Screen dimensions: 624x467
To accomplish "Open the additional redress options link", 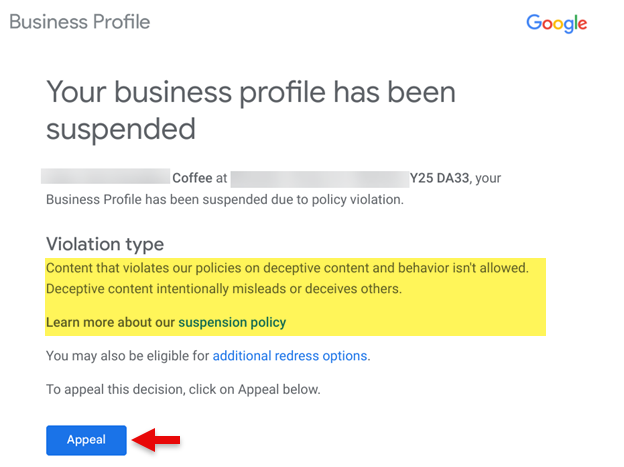I will [x=290, y=355].
